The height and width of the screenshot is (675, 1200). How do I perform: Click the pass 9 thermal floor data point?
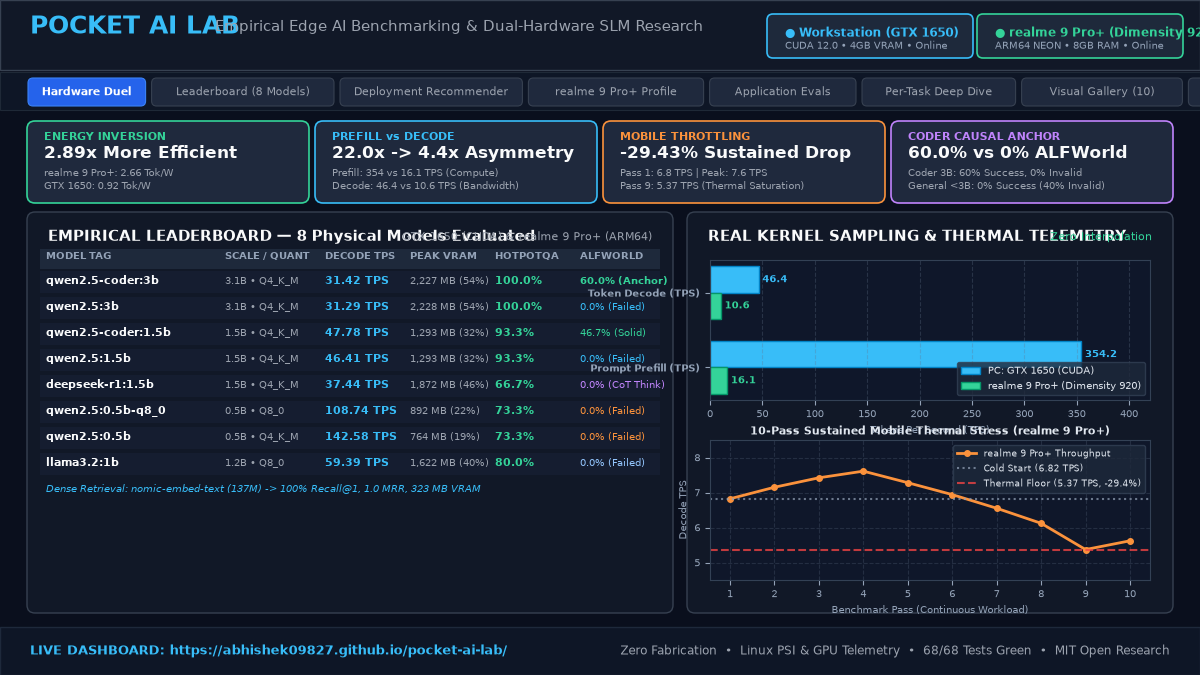coord(1086,550)
